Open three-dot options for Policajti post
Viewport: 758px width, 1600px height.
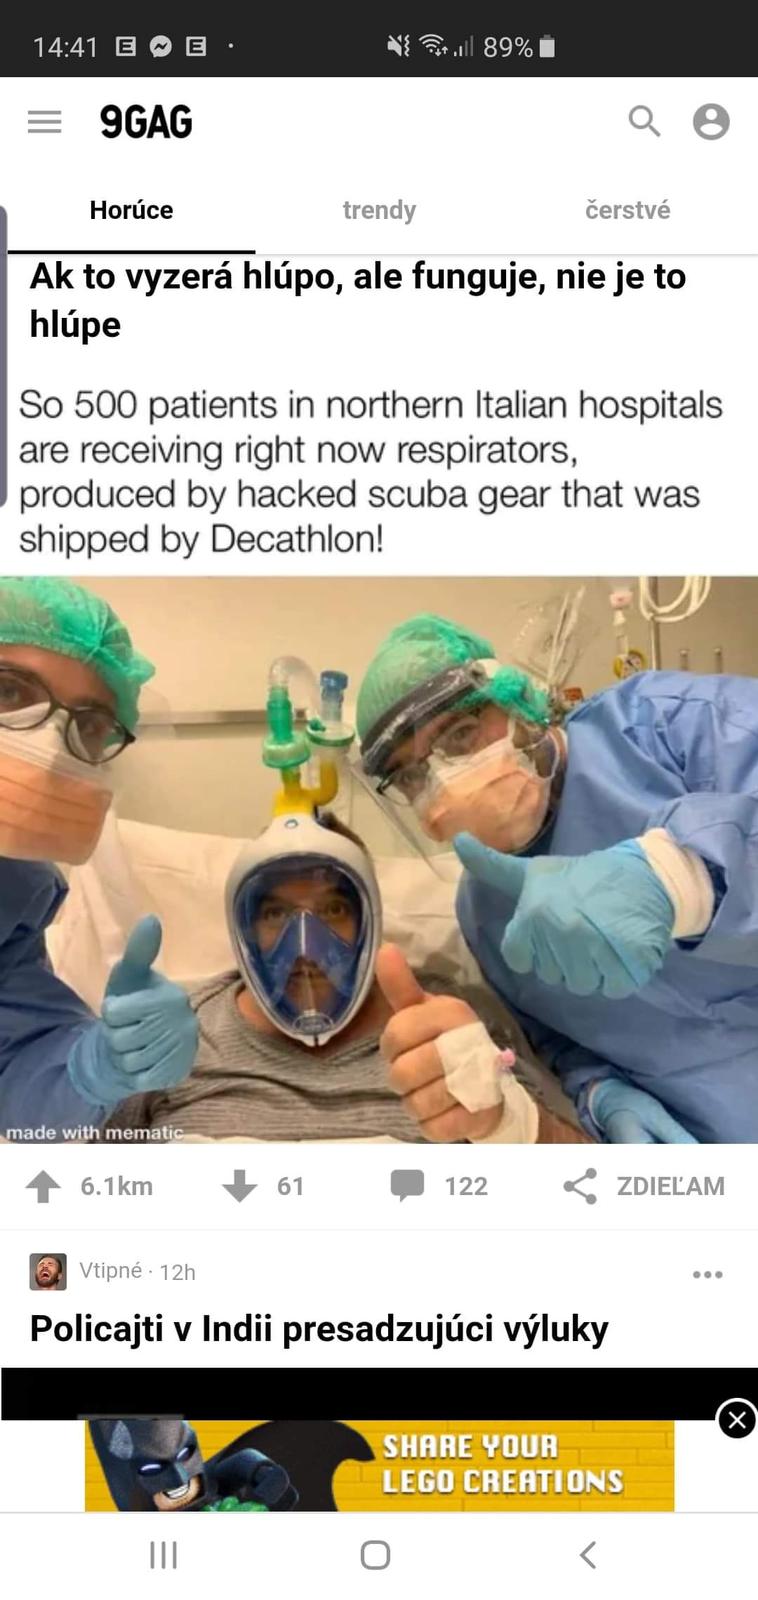(x=707, y=1274)
